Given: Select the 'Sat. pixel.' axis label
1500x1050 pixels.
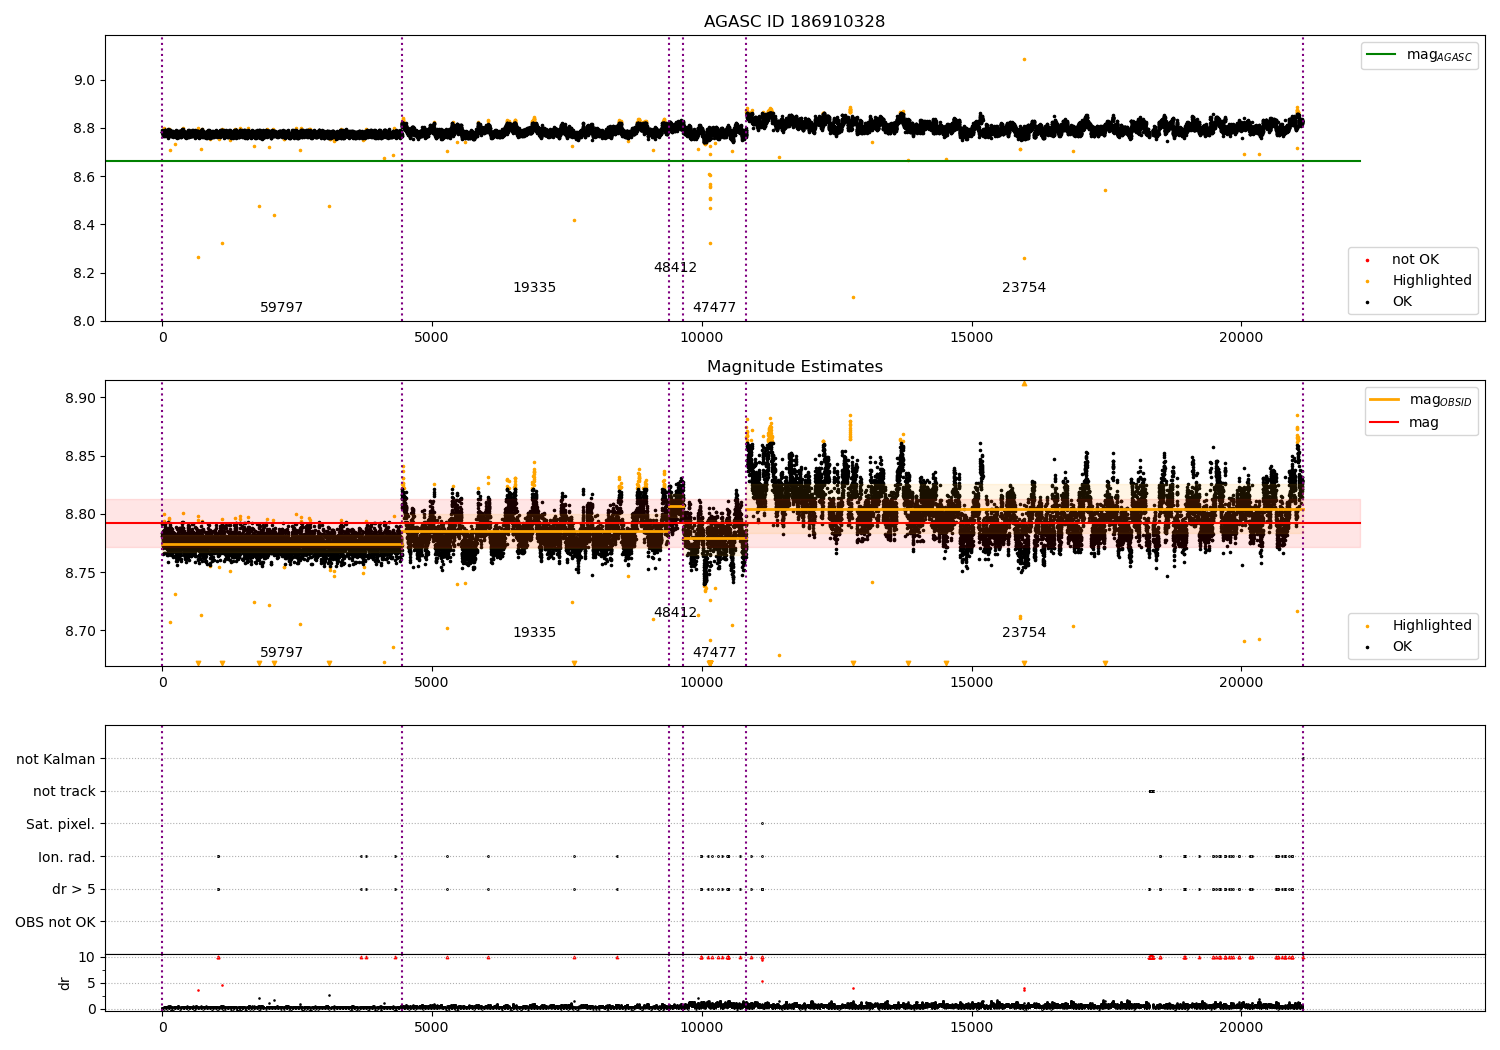Looking at the screenshot, I should coord(61,825).
